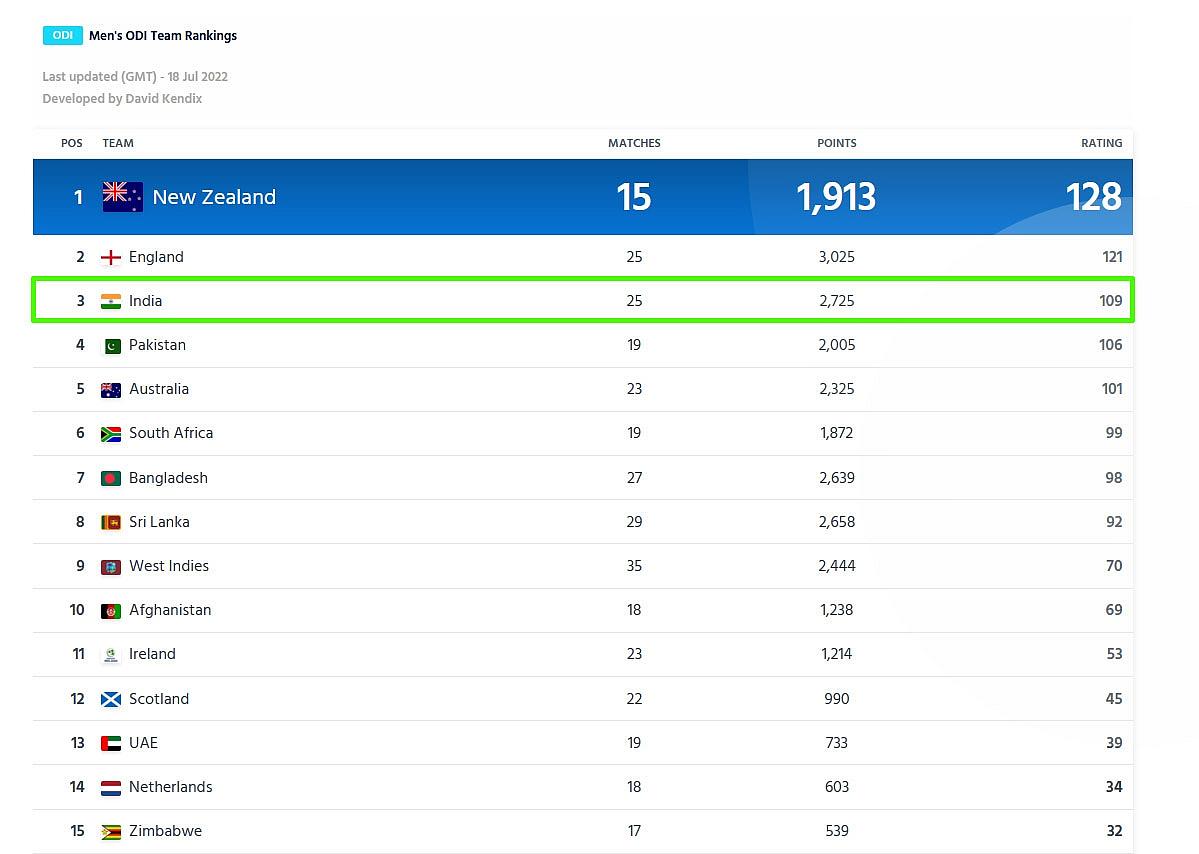The width and height of the screenshot is (1199, 854).
Task: Select the New Zealand team name
Action: (214, 197)
